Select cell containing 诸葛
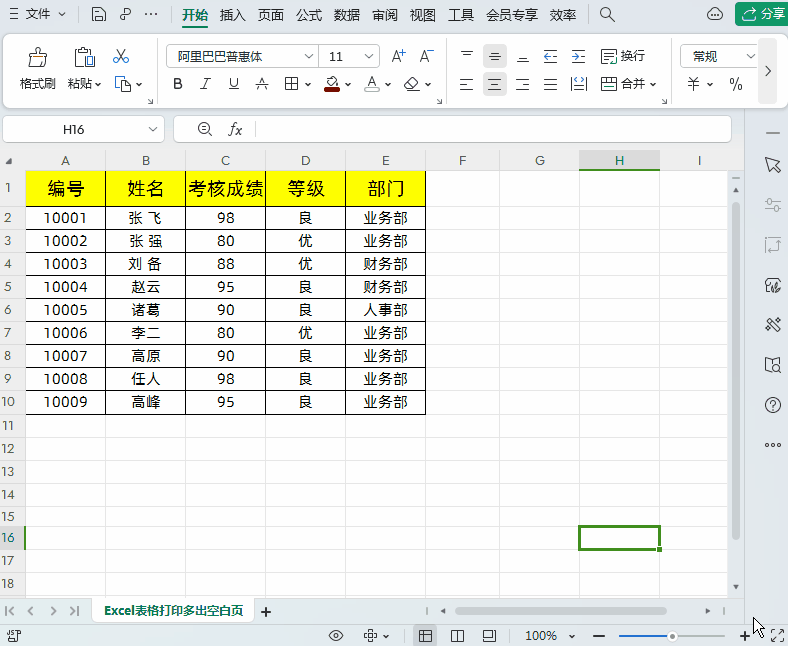This screenshot has height=646, width=788. pos(145,310)
